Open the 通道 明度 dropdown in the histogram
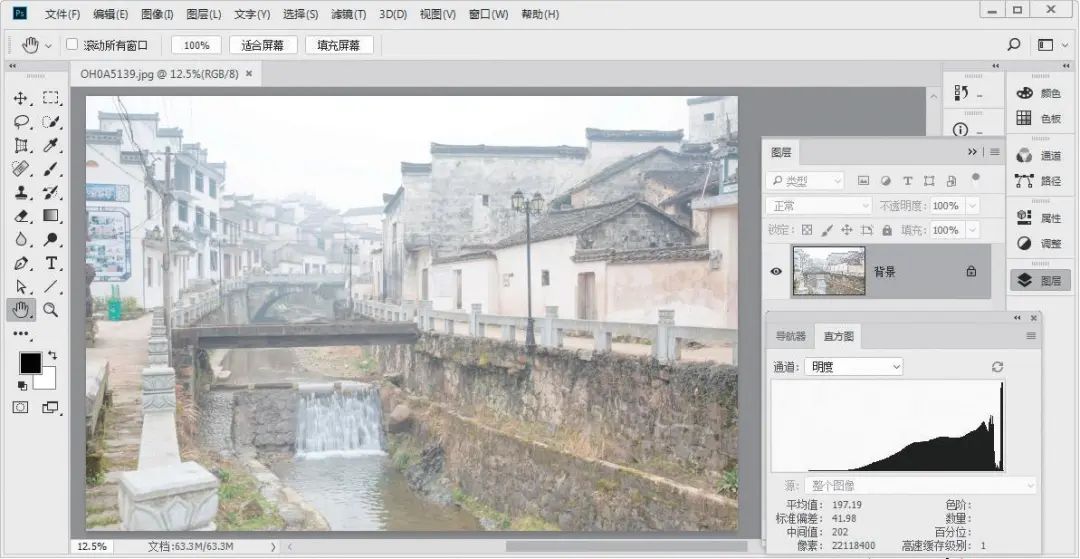 [853, 367]
